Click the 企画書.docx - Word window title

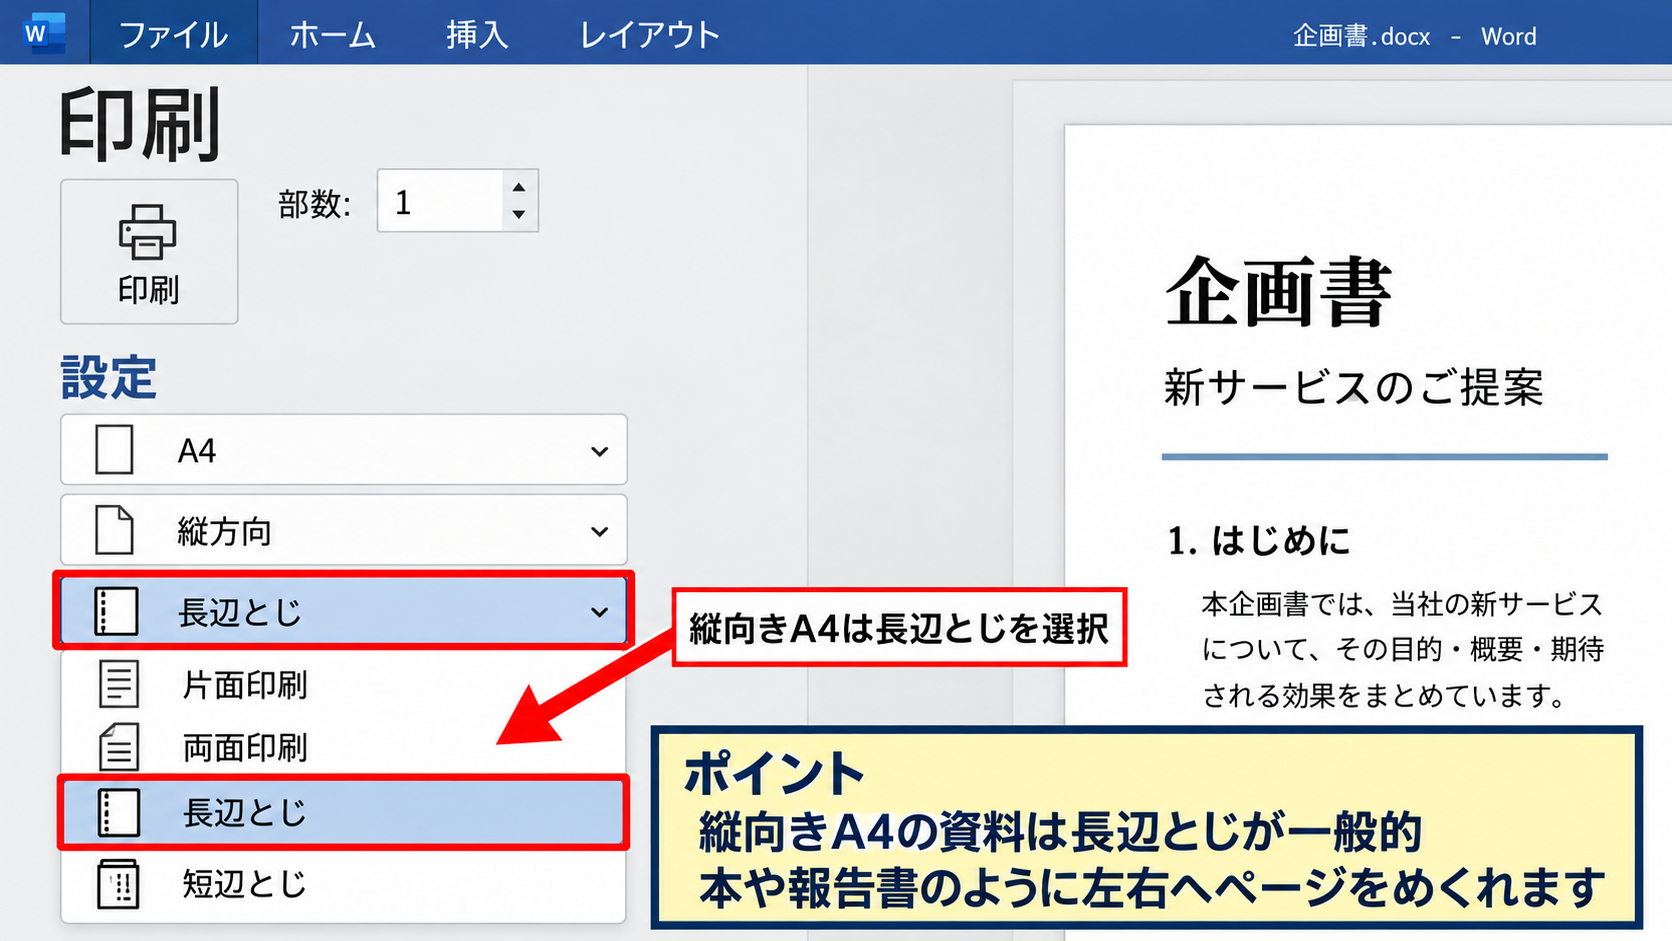(x=1414, y=36)
